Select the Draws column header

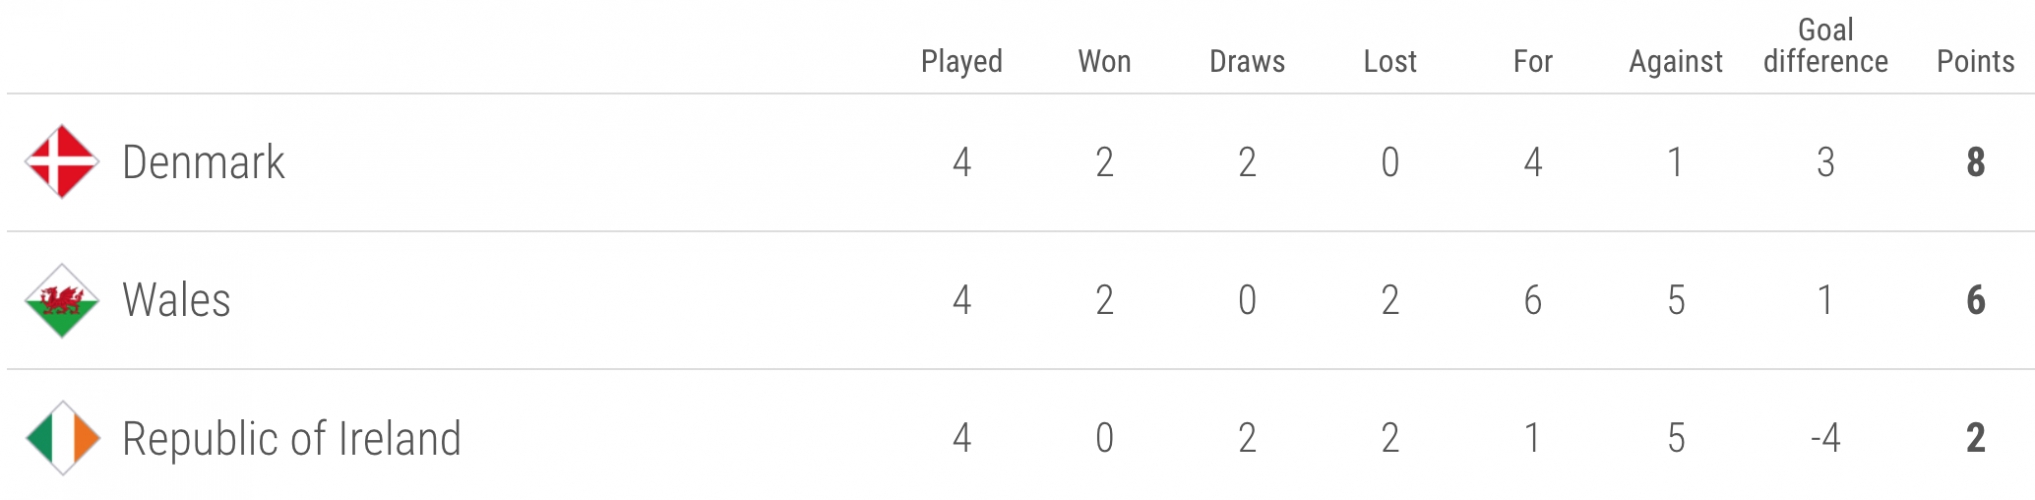point(1247,61)
